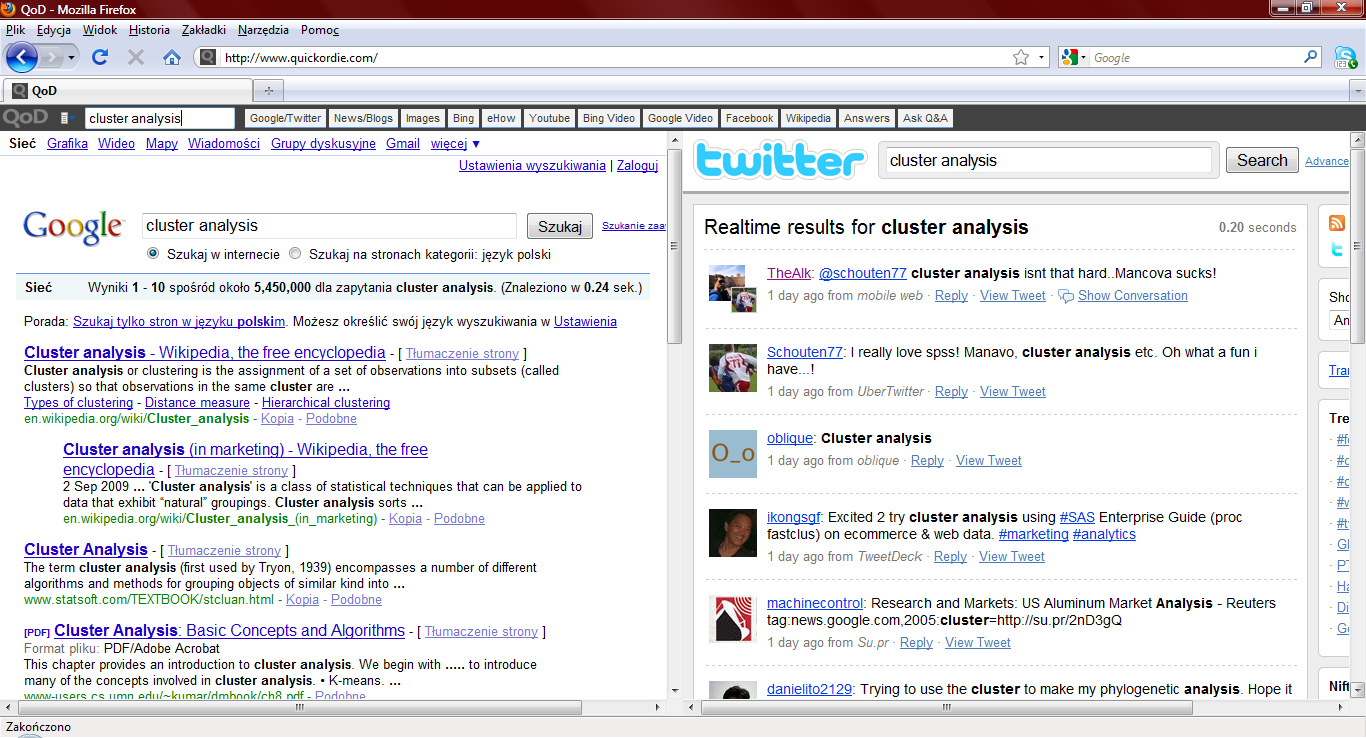
Task: Click the QoD Wikipedia button
Action: click(x=808, y=118)
